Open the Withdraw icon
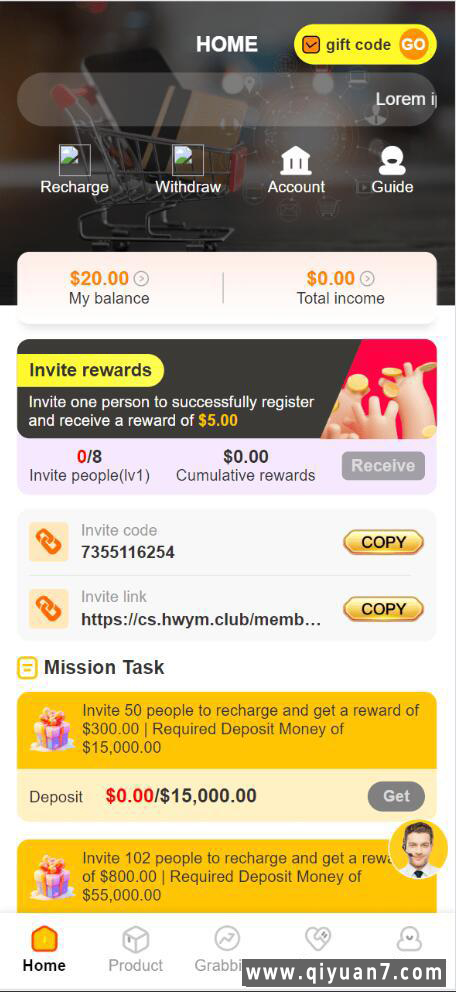Screen dimensions: 456x992 coord(188,160)
